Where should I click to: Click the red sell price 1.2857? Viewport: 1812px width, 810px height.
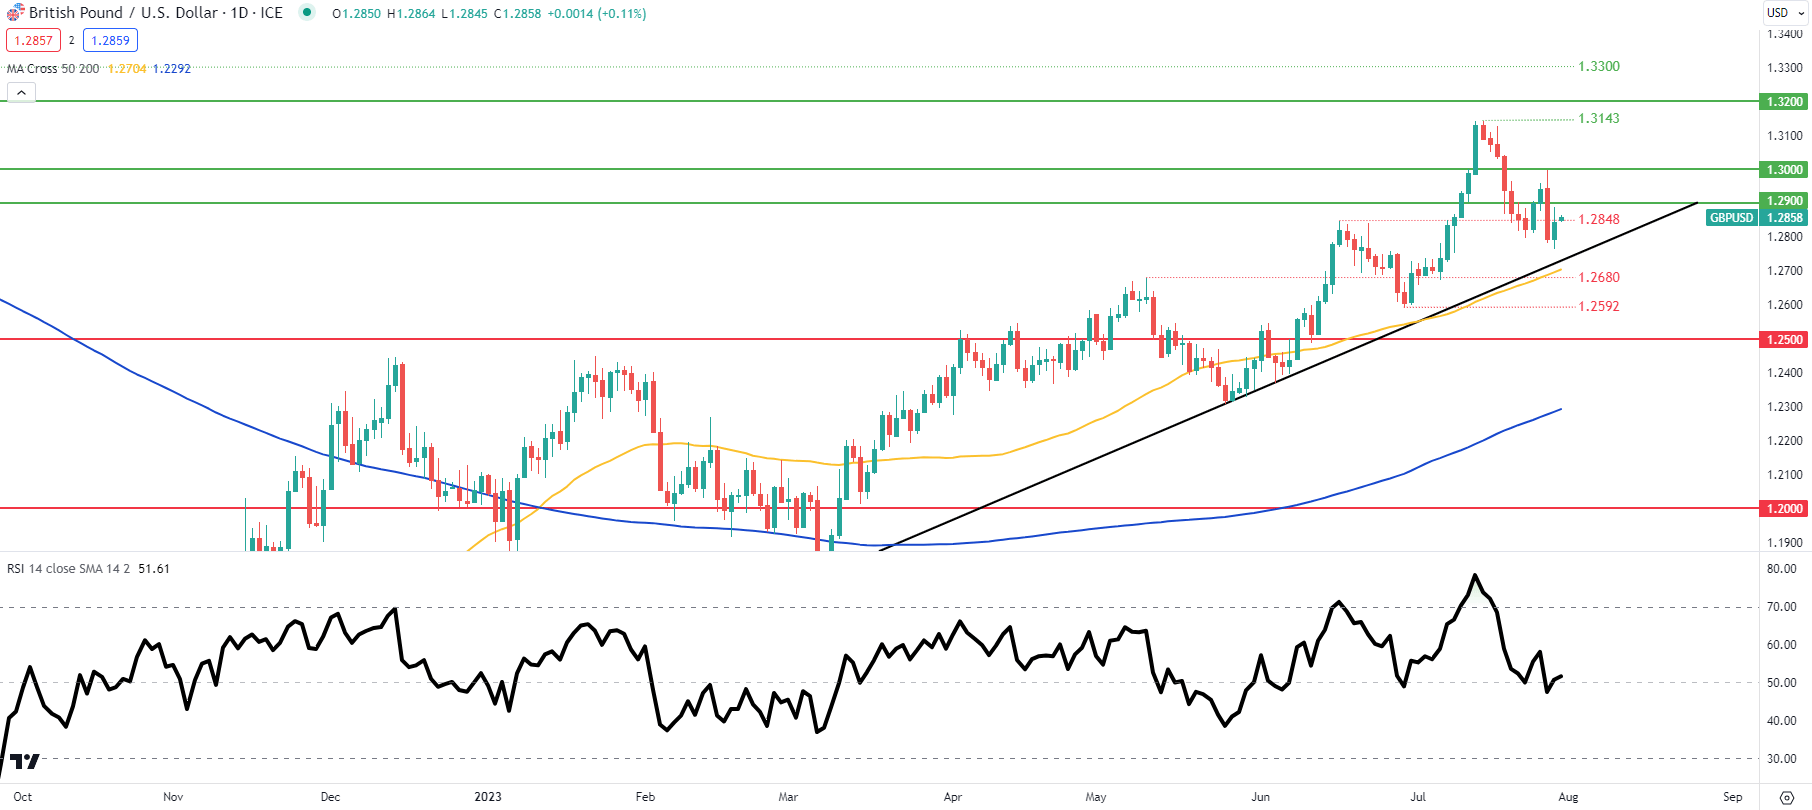[x=33, y=40]
